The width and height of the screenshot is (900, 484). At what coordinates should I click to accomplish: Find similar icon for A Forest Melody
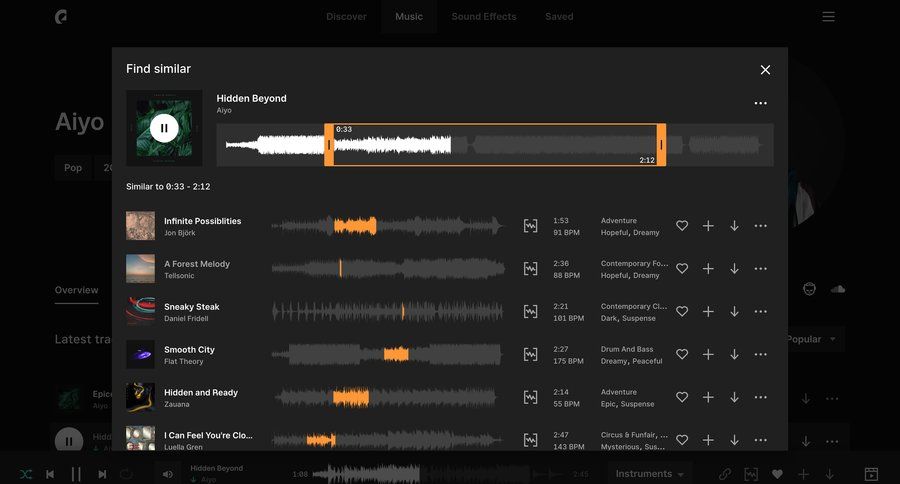(x=531, y=269)
